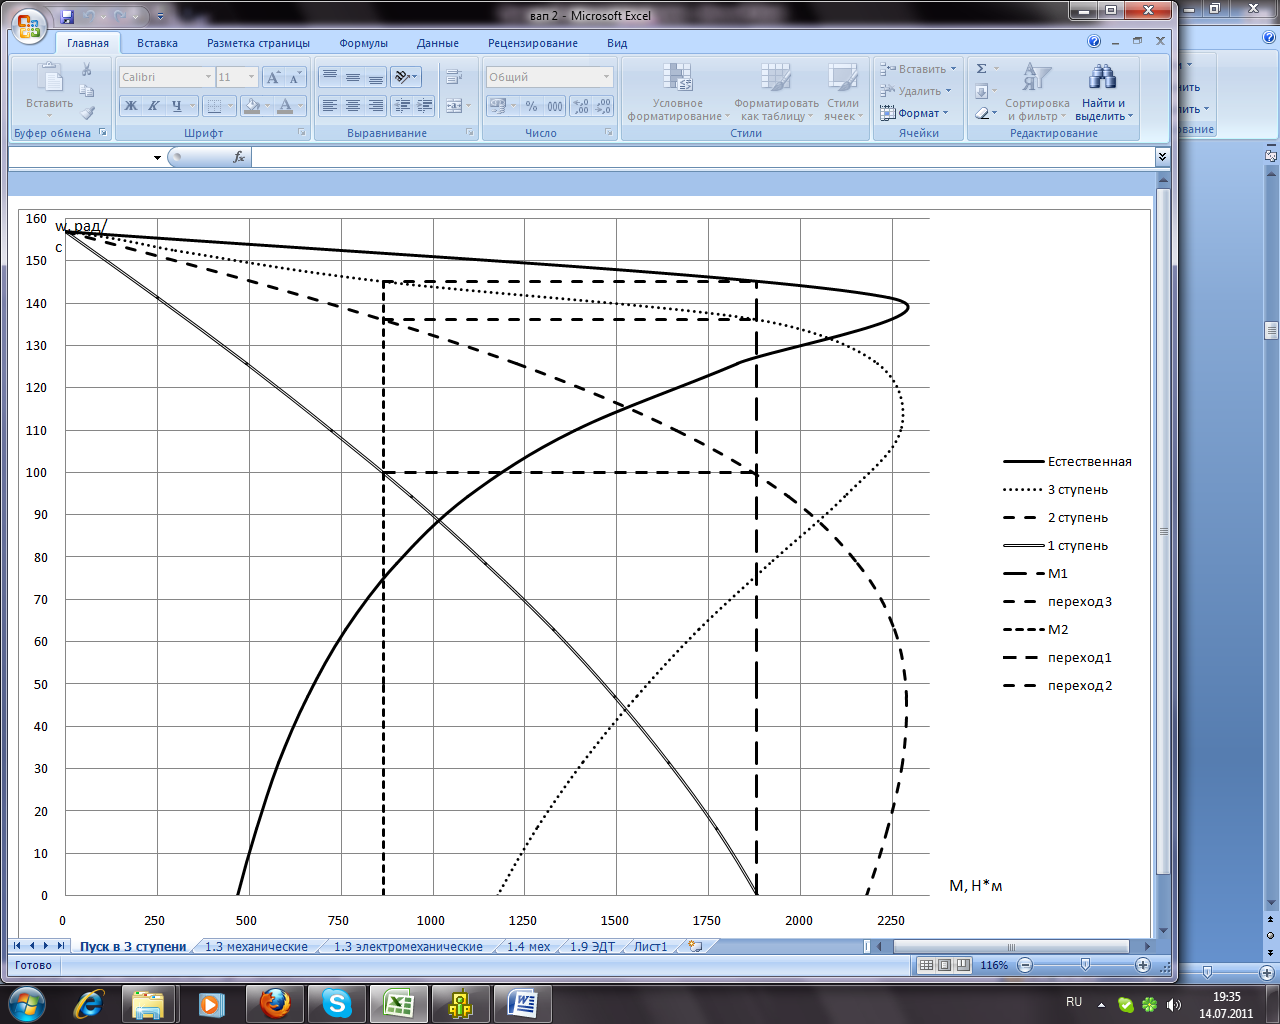
Task: Click the fill color bucket icon
Action: (x=251, y=106)
